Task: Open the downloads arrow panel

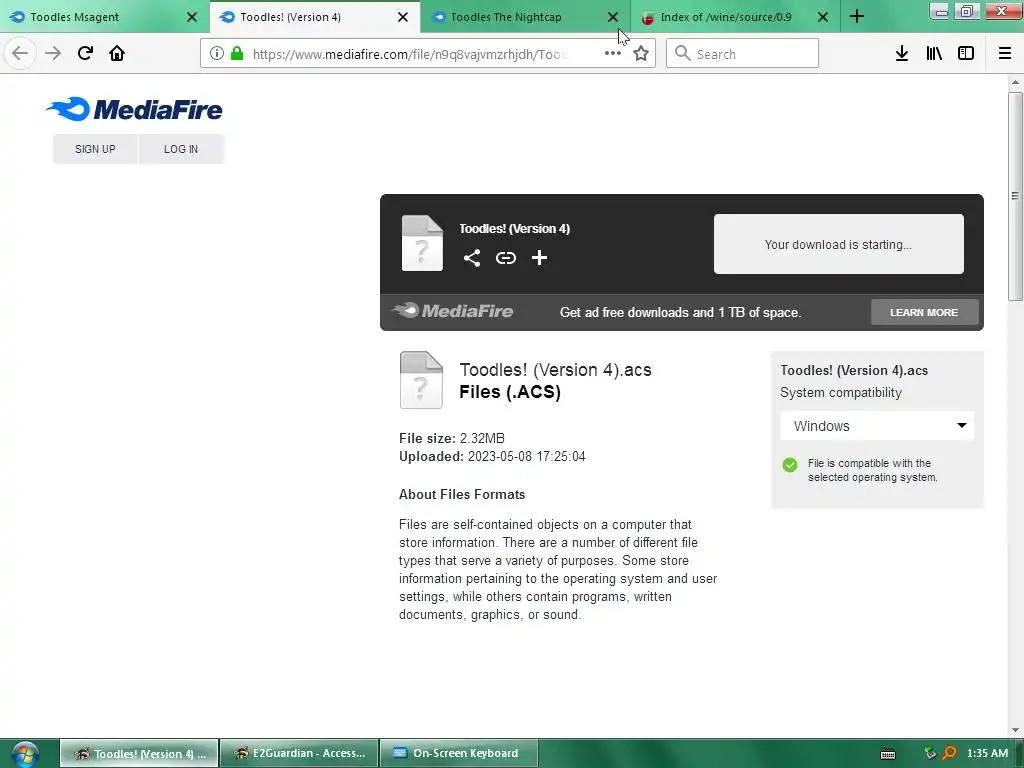Action: [x=902, y=54]
